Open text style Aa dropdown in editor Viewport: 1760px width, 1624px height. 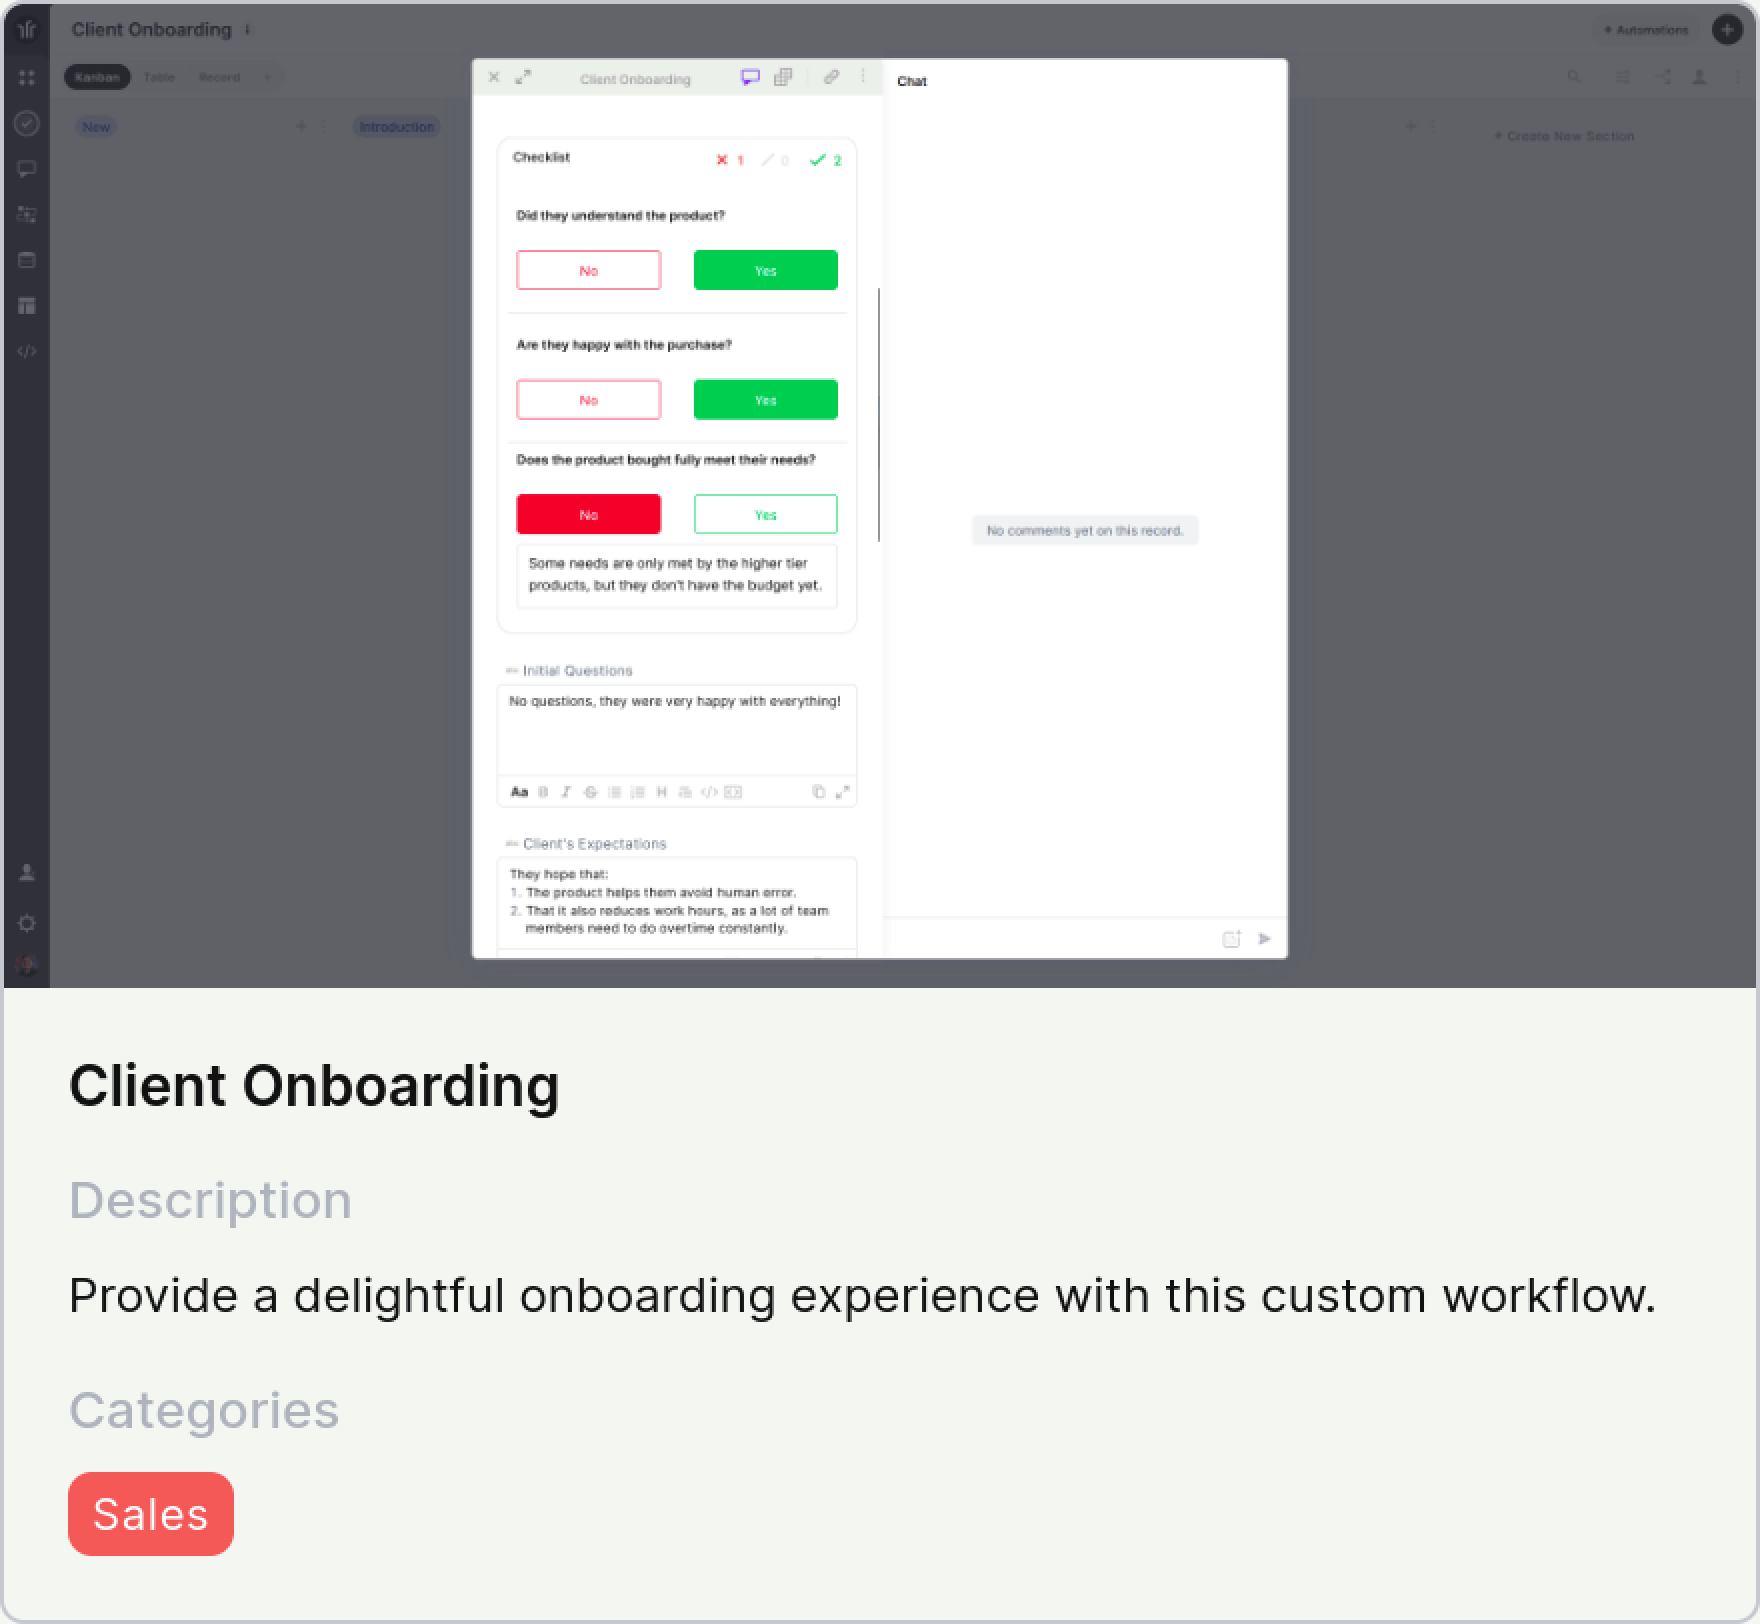click(519, 792)
